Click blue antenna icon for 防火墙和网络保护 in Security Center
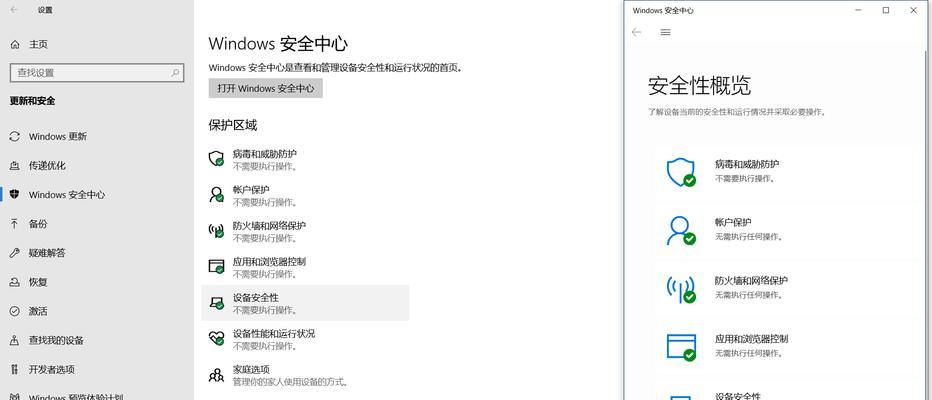The height and width of the screenshot is (400, 932). tap(681, 288)
